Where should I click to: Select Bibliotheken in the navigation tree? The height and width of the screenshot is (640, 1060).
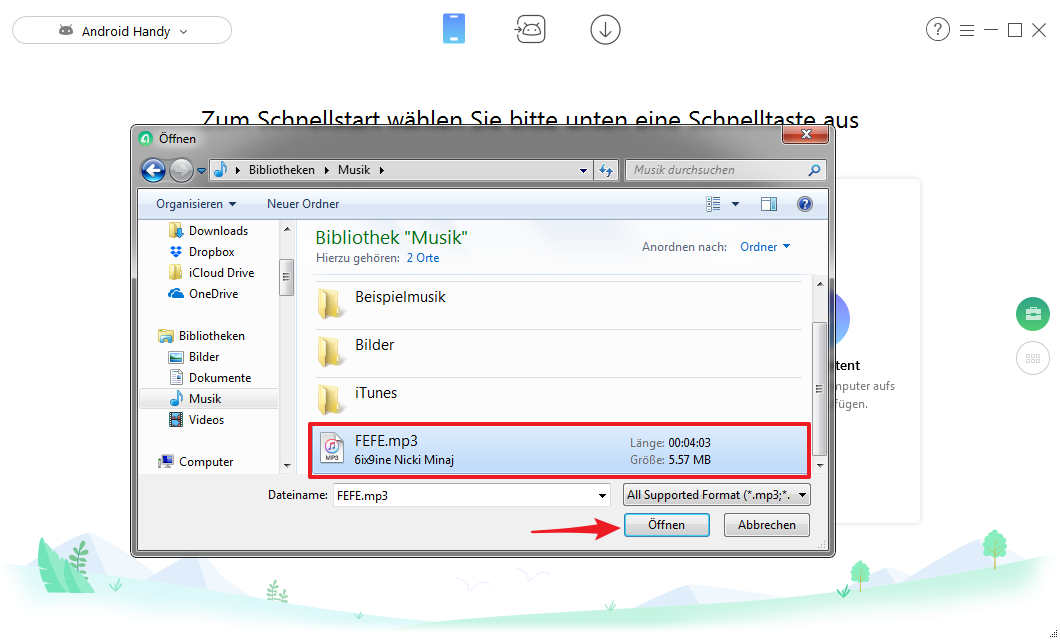[x=212, y=336]
